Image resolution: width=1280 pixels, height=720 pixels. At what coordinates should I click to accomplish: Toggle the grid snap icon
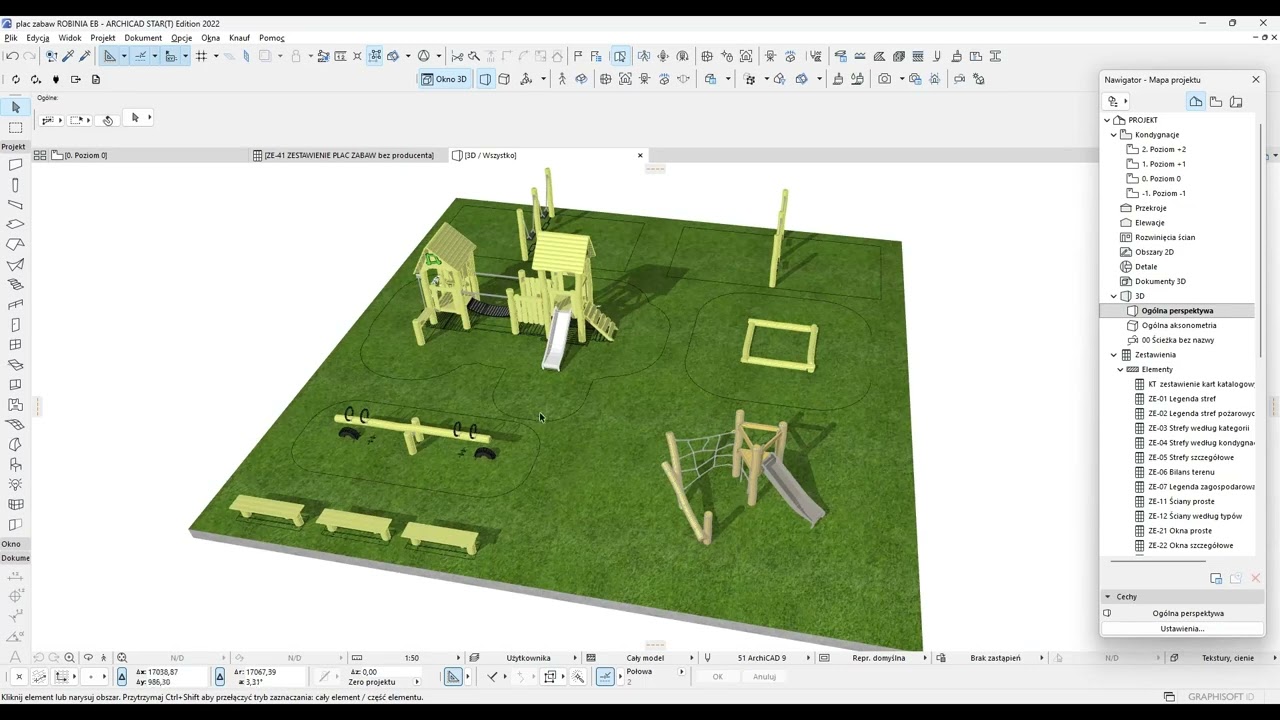(x=201, y=57)
